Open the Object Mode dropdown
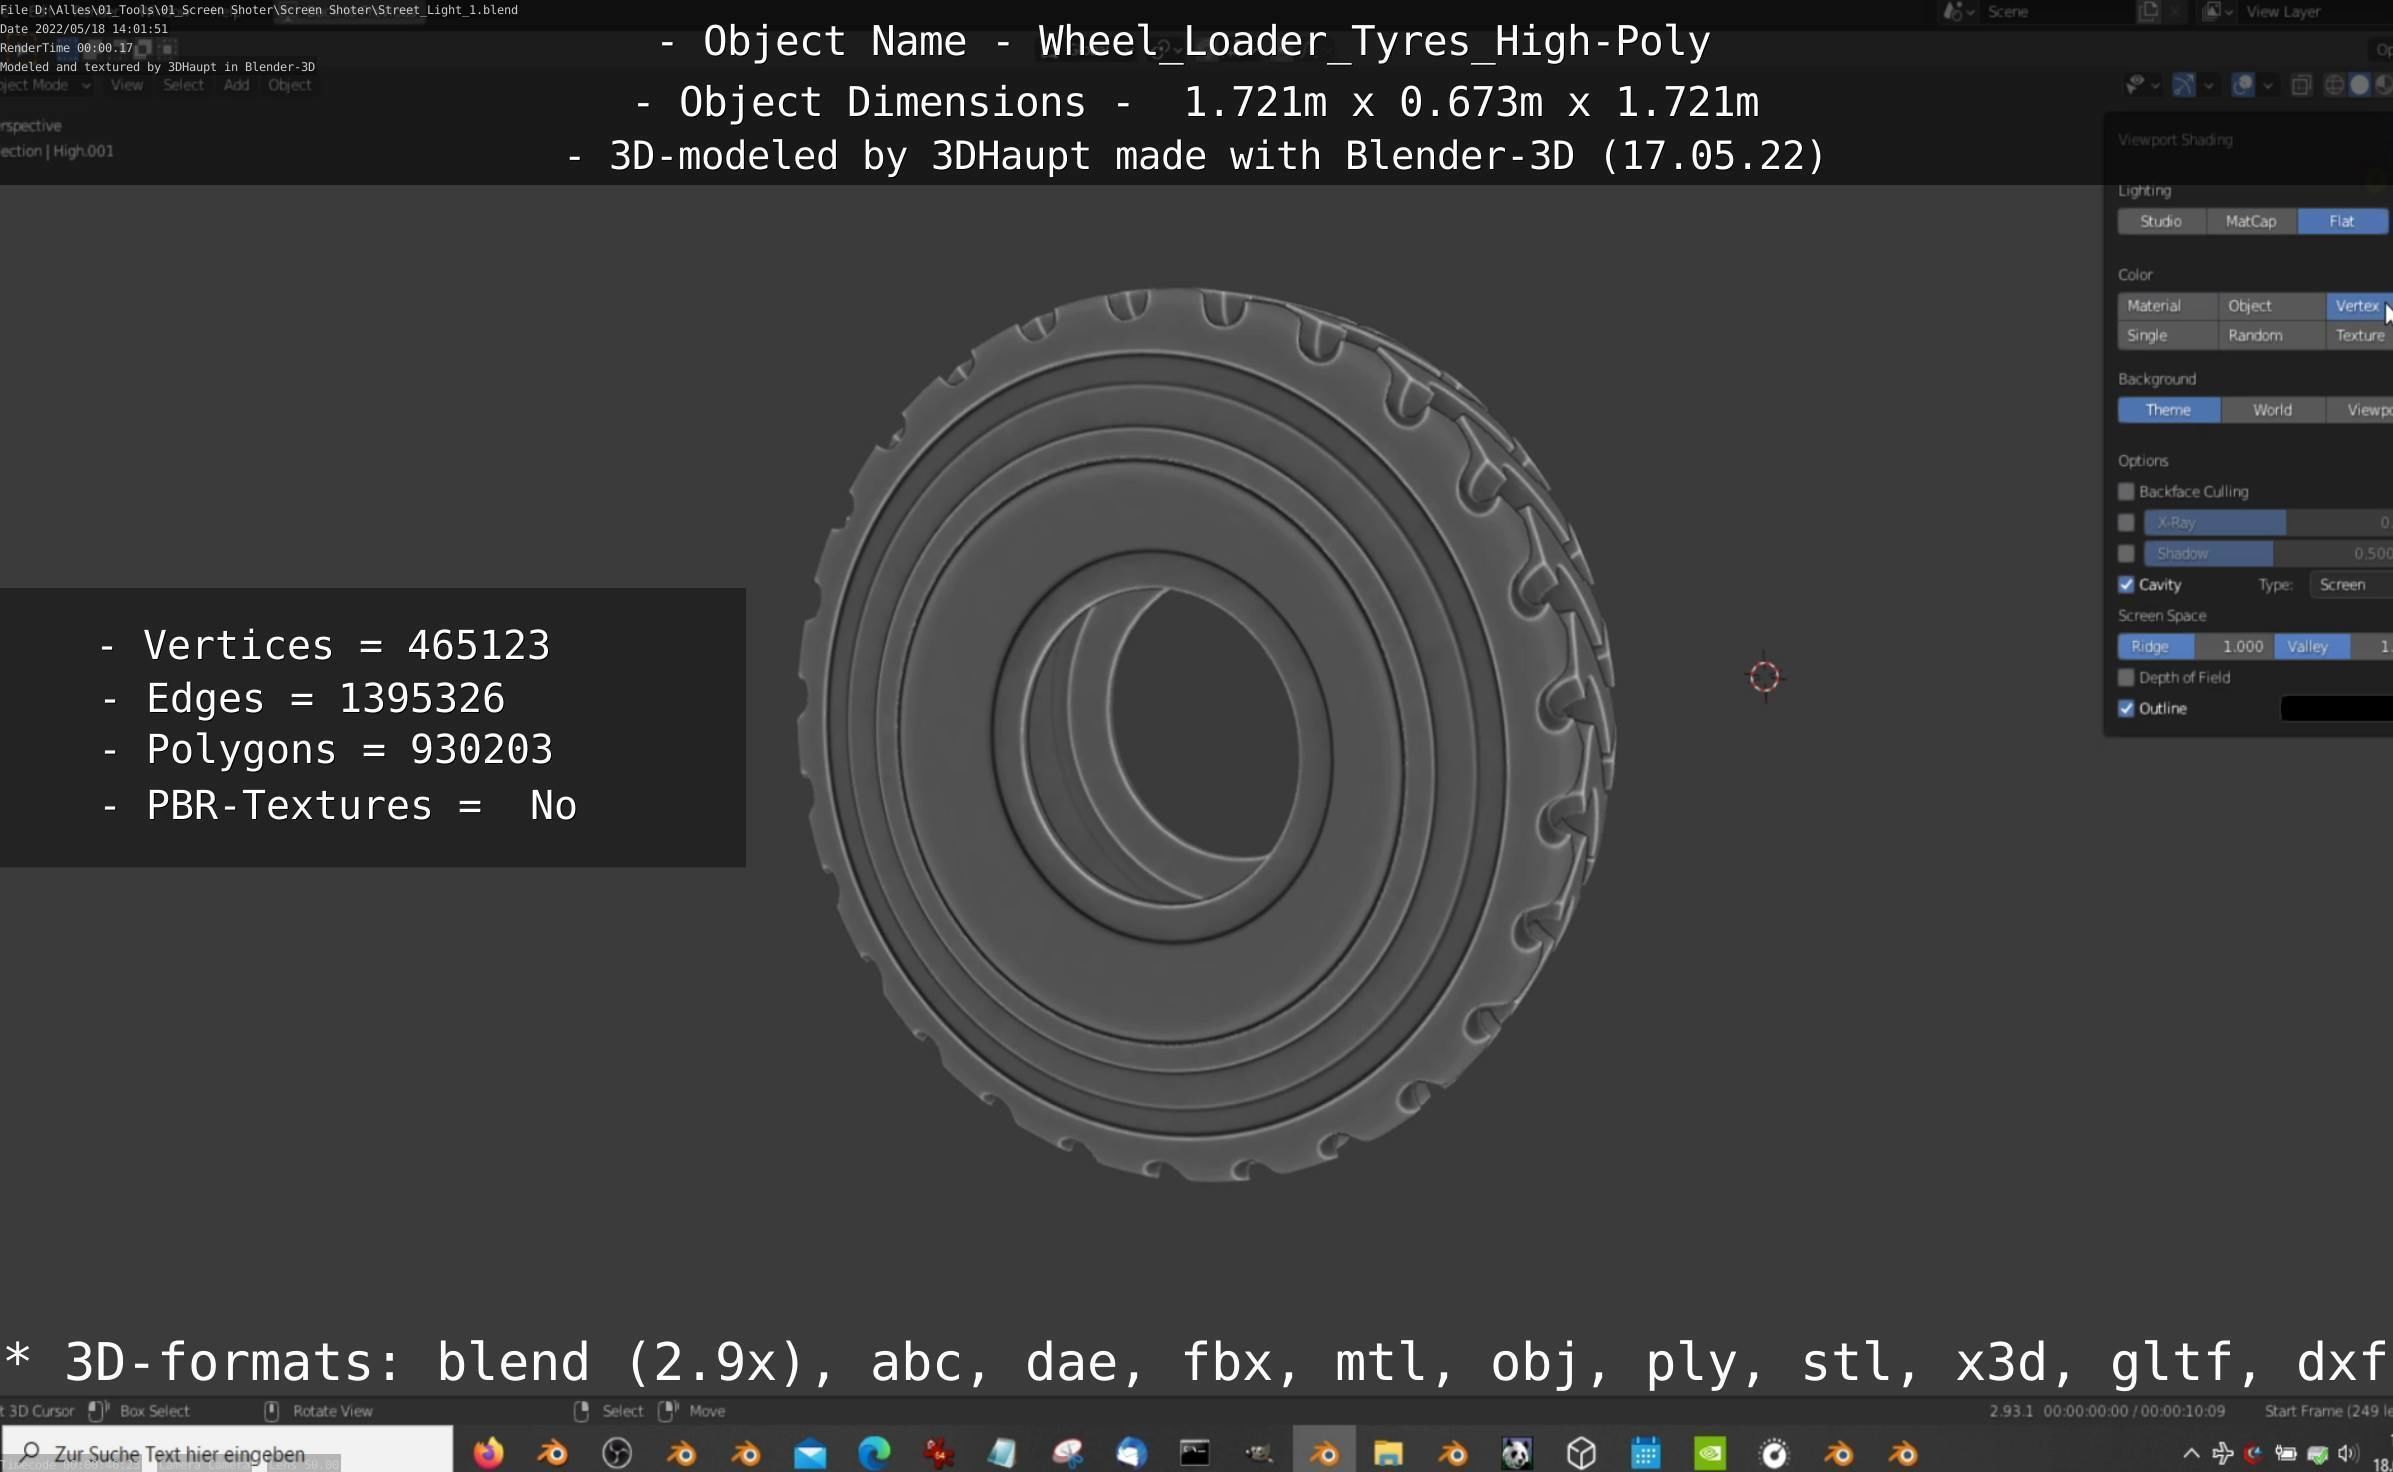This screenshot has height=1472, width=2393. (x=45, y=85)
